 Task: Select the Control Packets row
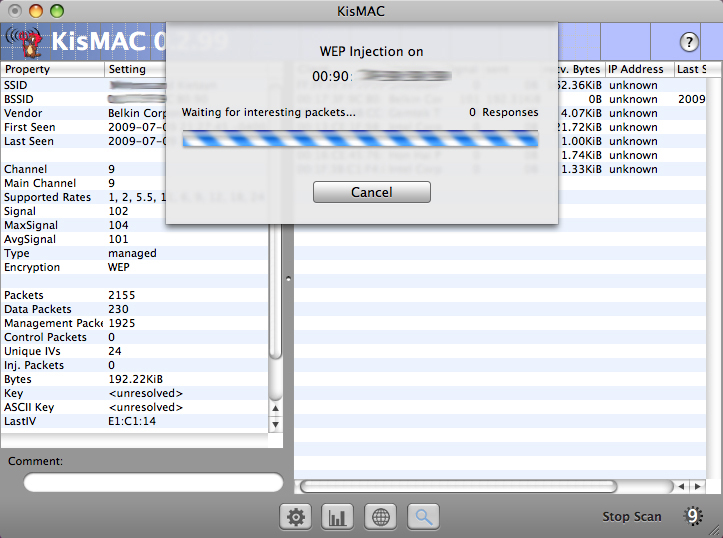135,337
